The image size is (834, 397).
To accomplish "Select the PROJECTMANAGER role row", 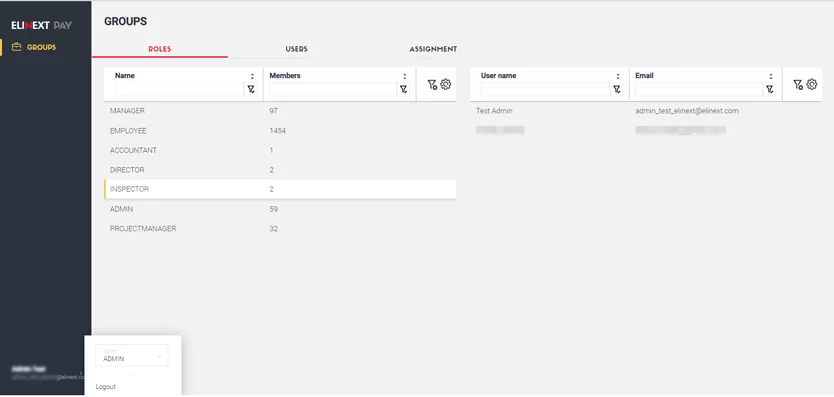I will 280,229.
